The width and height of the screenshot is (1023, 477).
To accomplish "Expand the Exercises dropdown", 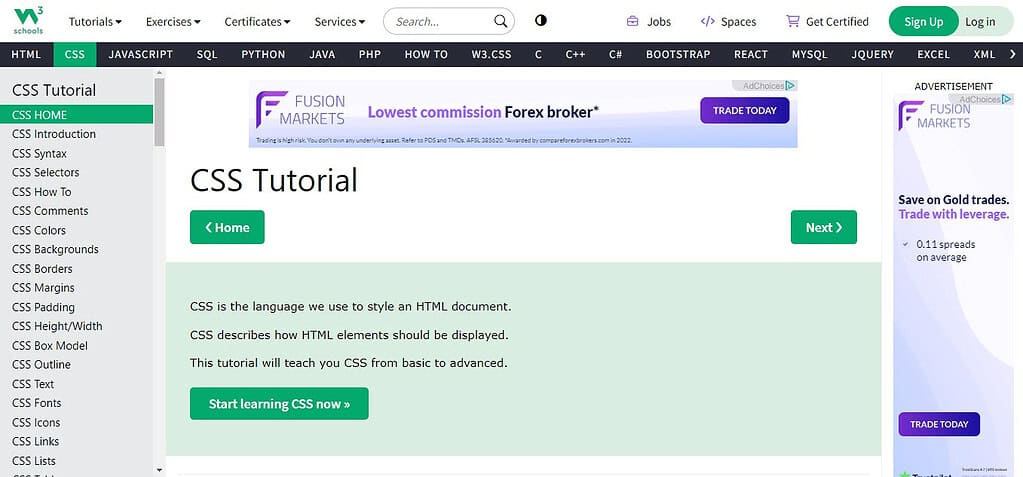I will coord(173,22).
